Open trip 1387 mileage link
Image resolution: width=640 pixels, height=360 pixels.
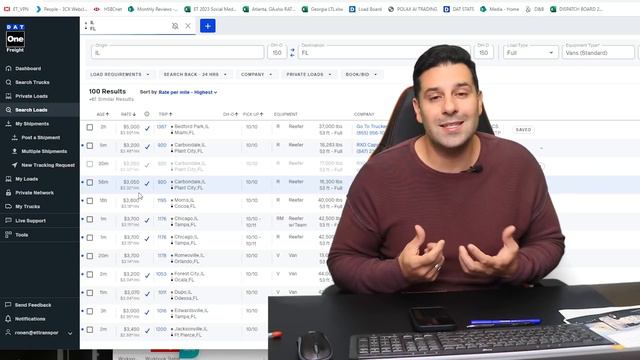pos(162,127)
